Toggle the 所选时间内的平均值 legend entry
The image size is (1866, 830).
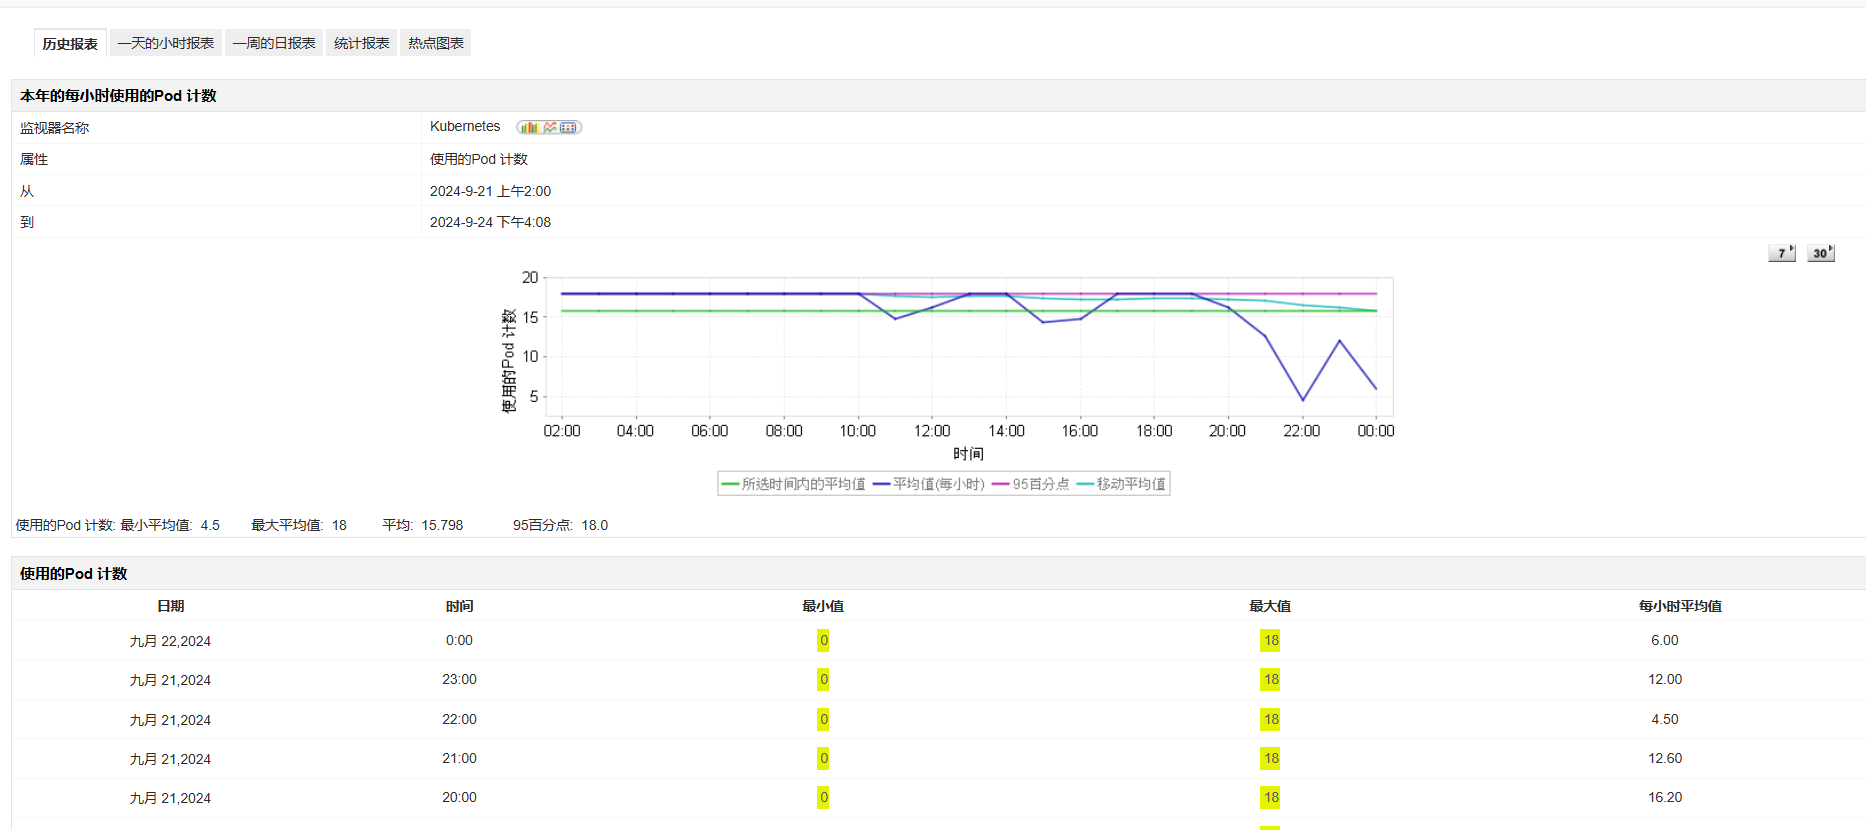[794, 484]
